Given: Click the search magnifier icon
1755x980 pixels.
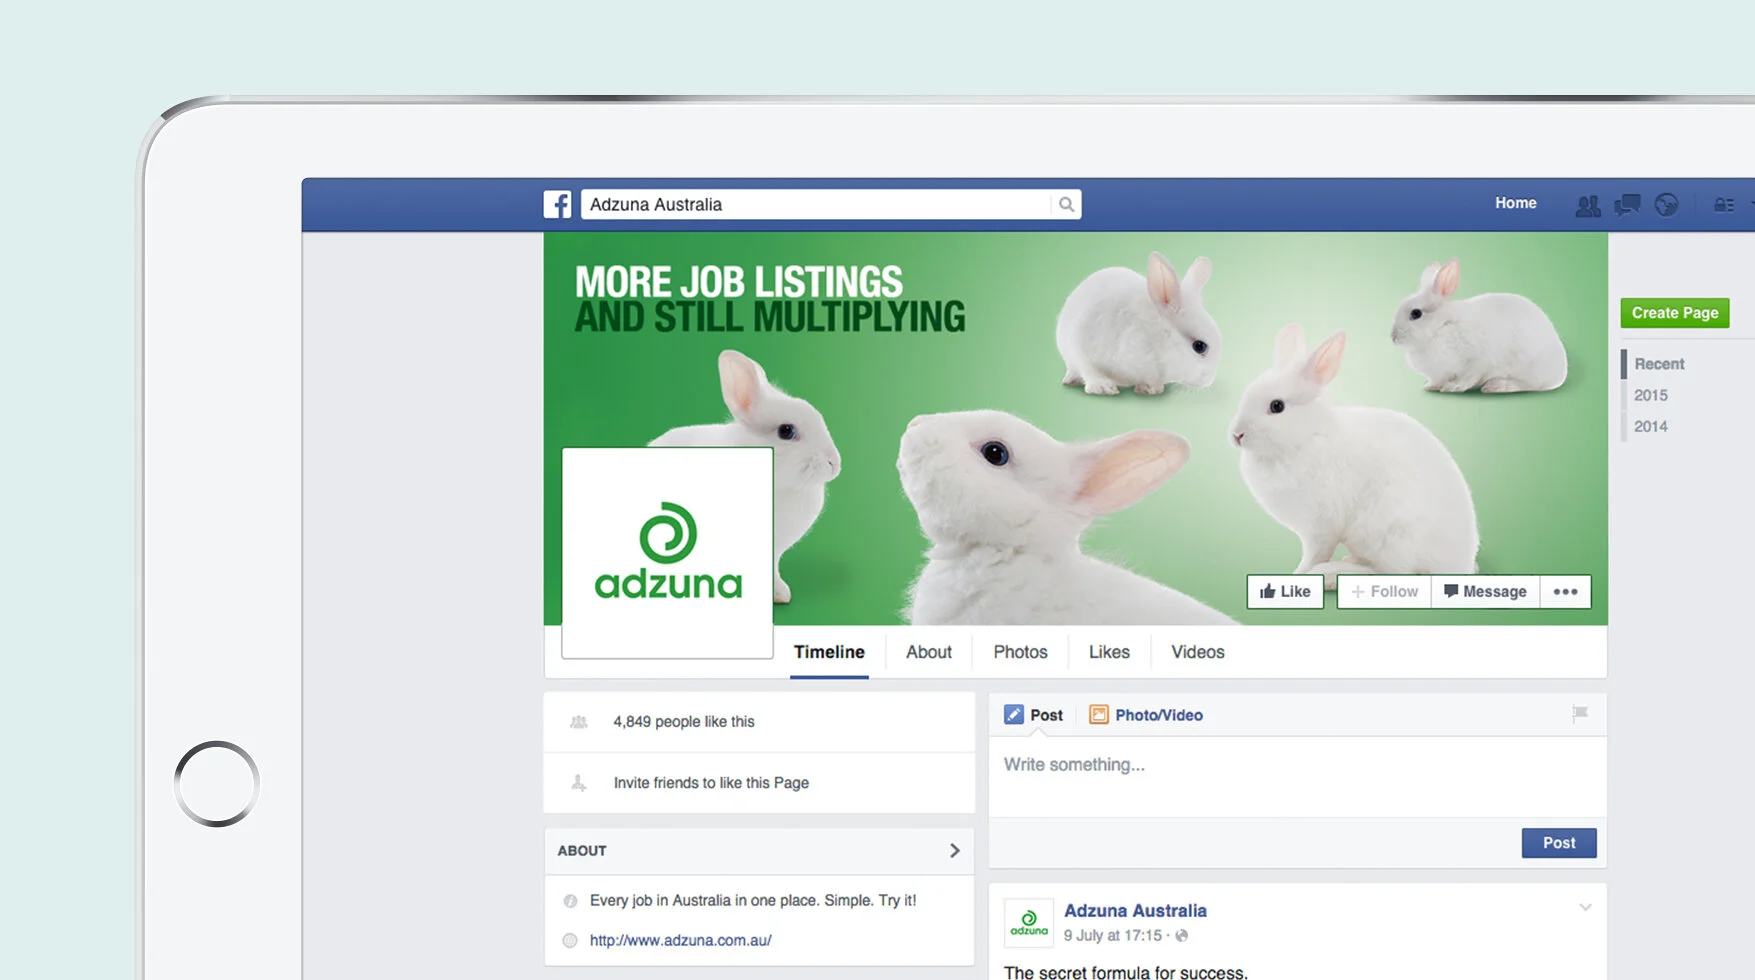Looking at the screenshot, I should [1066, 204].
